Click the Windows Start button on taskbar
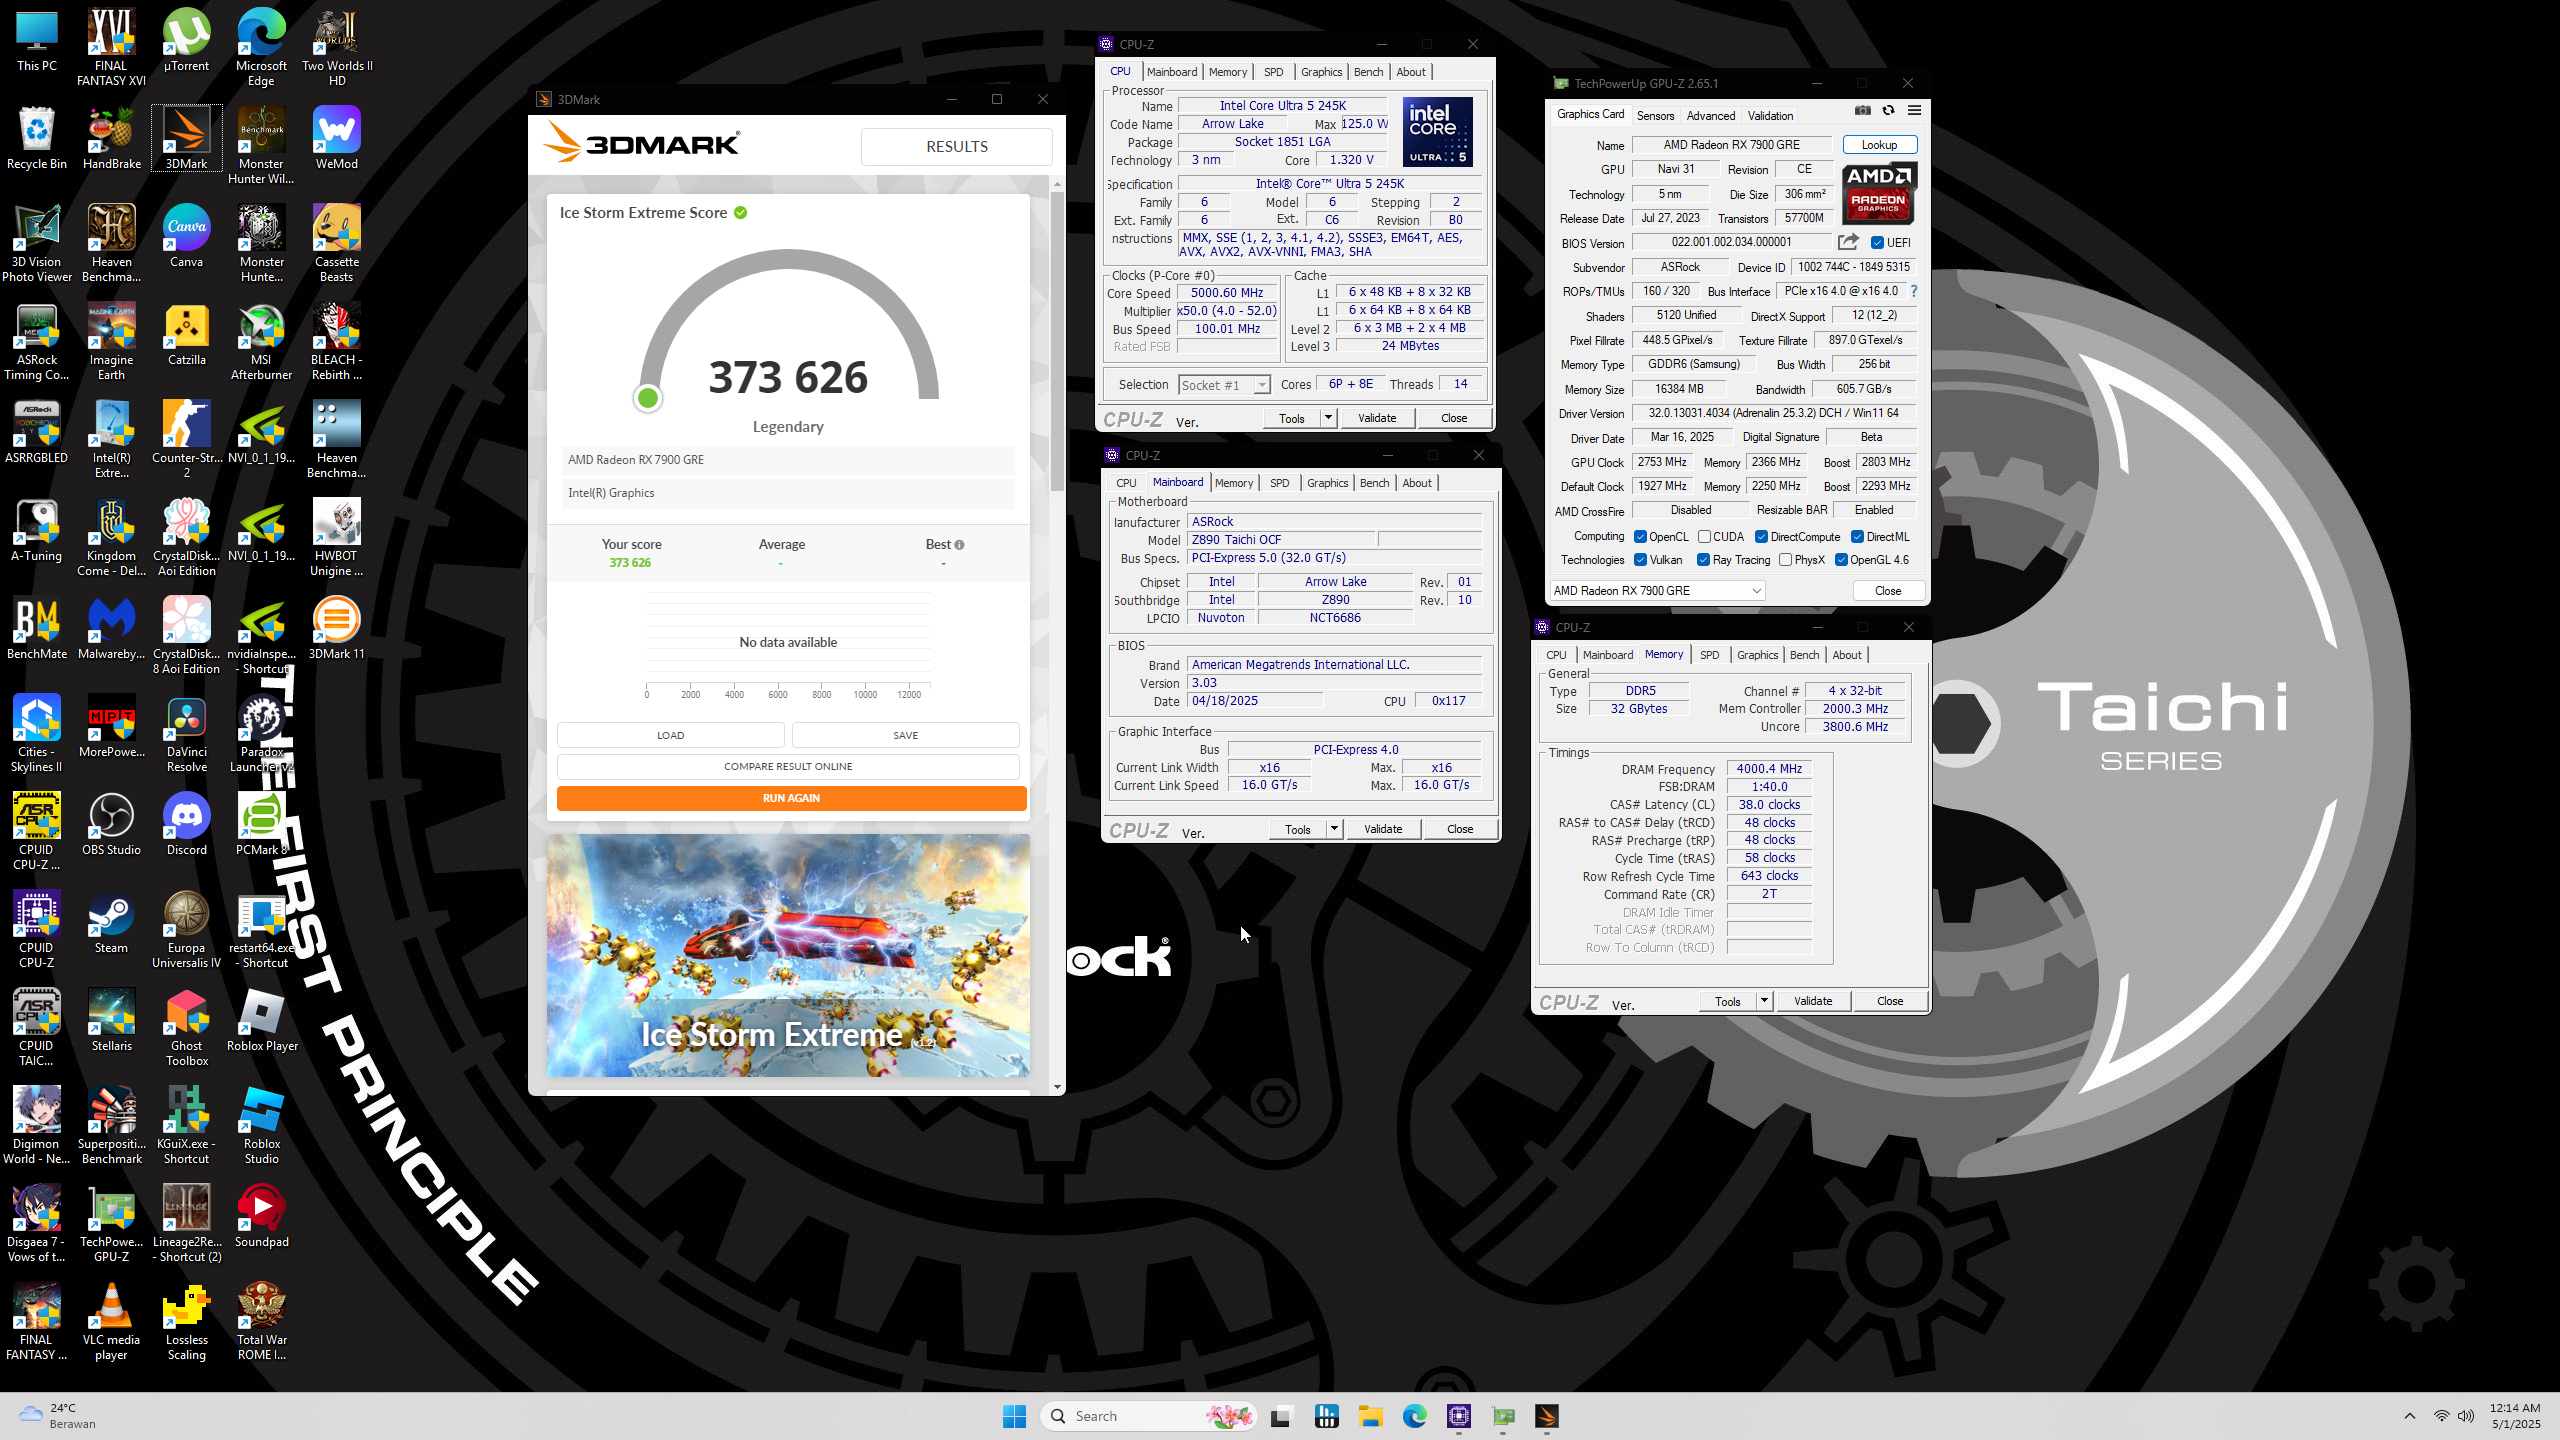This screenshot has width=2560, height=1440. point(1014,1416)
